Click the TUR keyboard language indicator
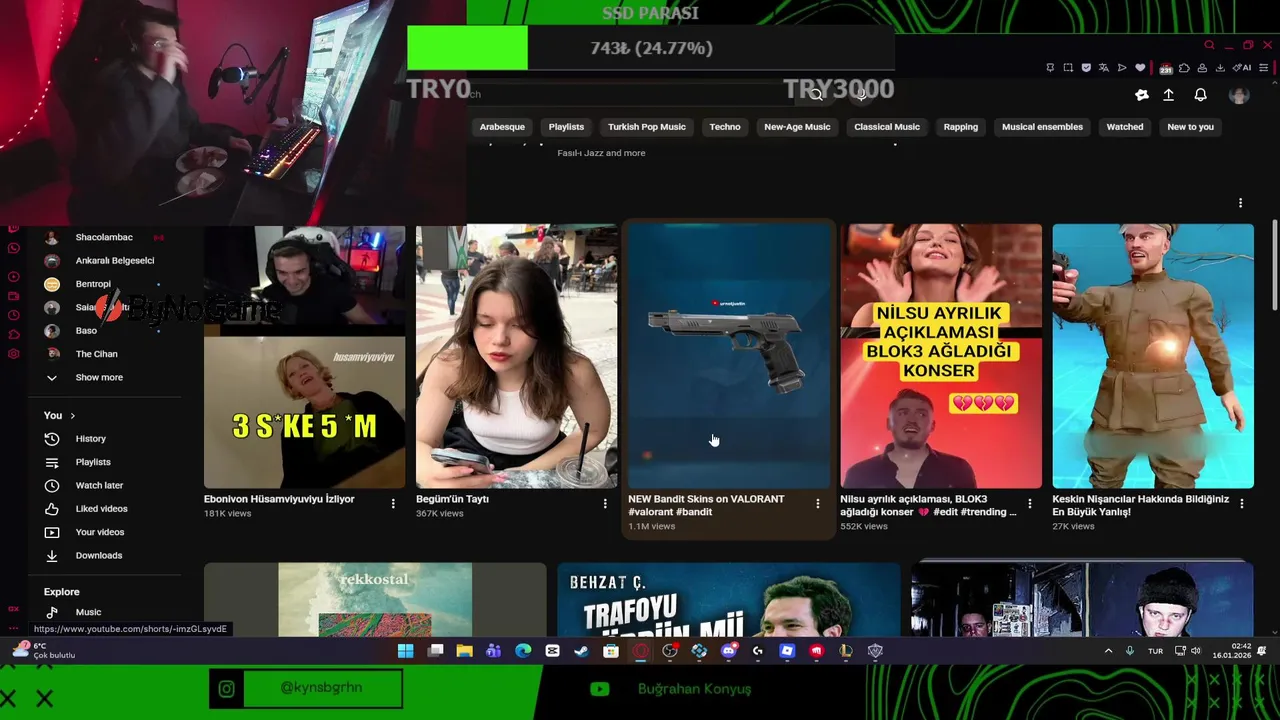Viewport: 1280px width, 720px height. point(1155,651)
